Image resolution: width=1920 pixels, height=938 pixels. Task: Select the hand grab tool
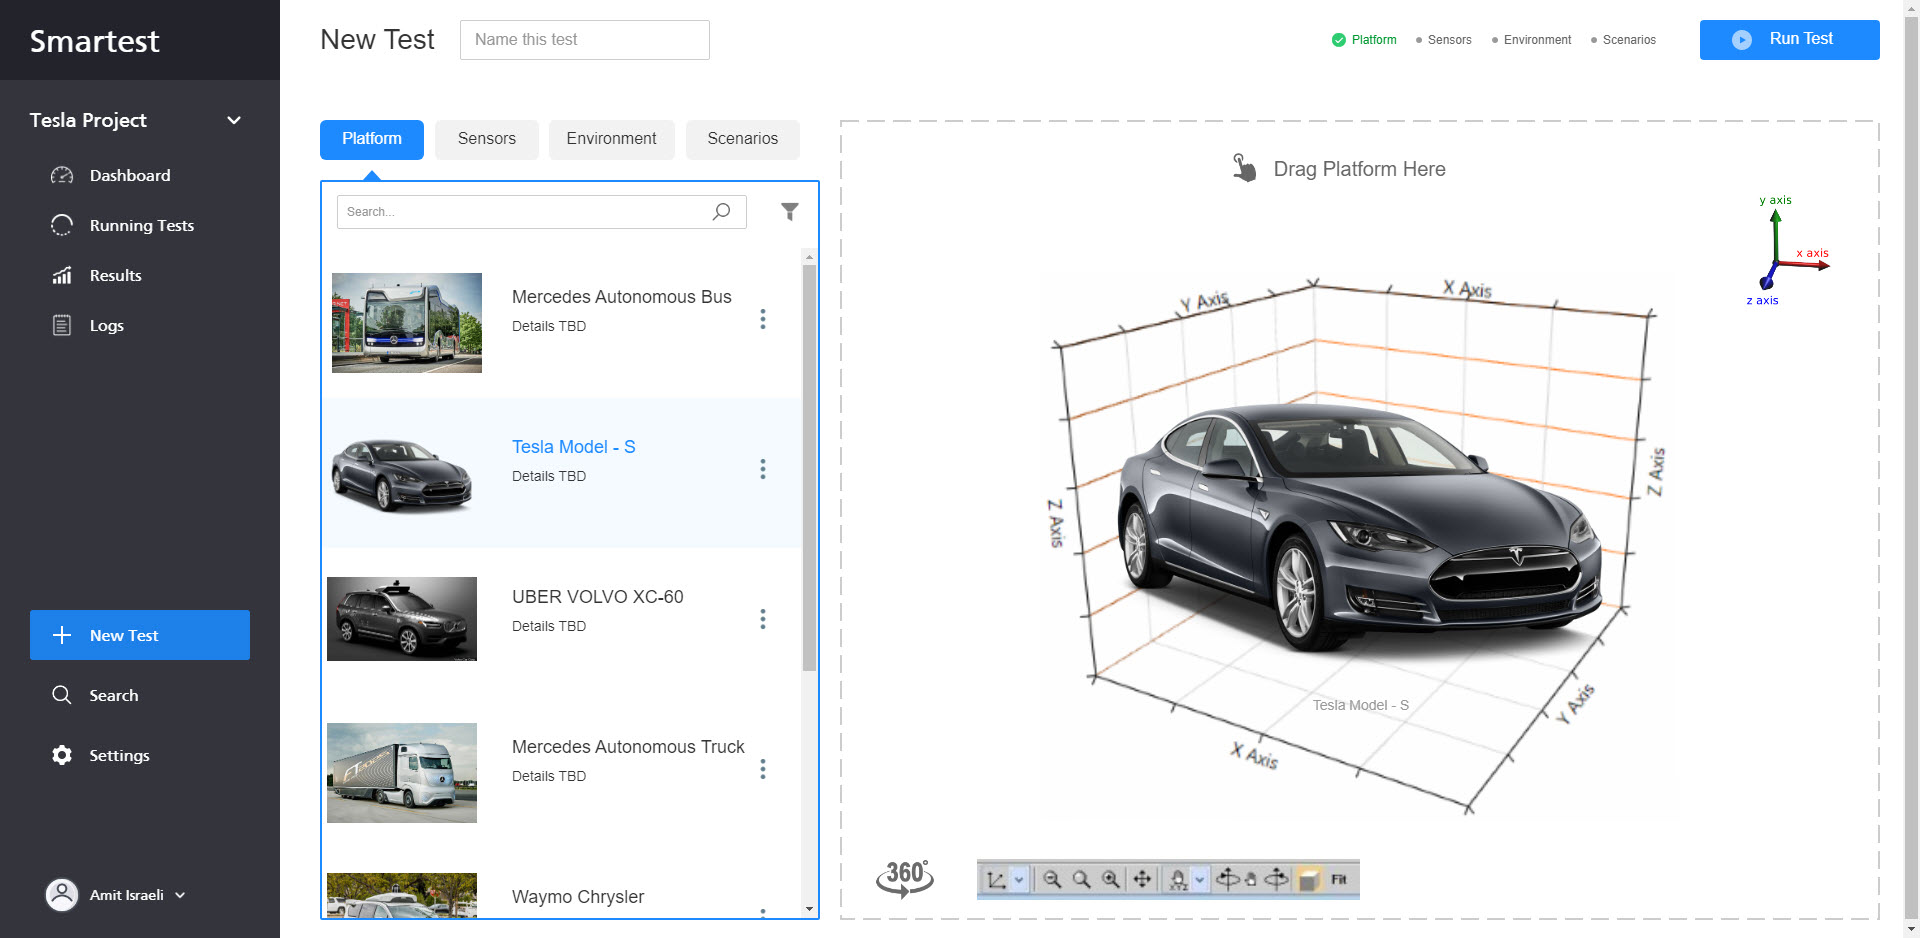[x=1251, y=879]
